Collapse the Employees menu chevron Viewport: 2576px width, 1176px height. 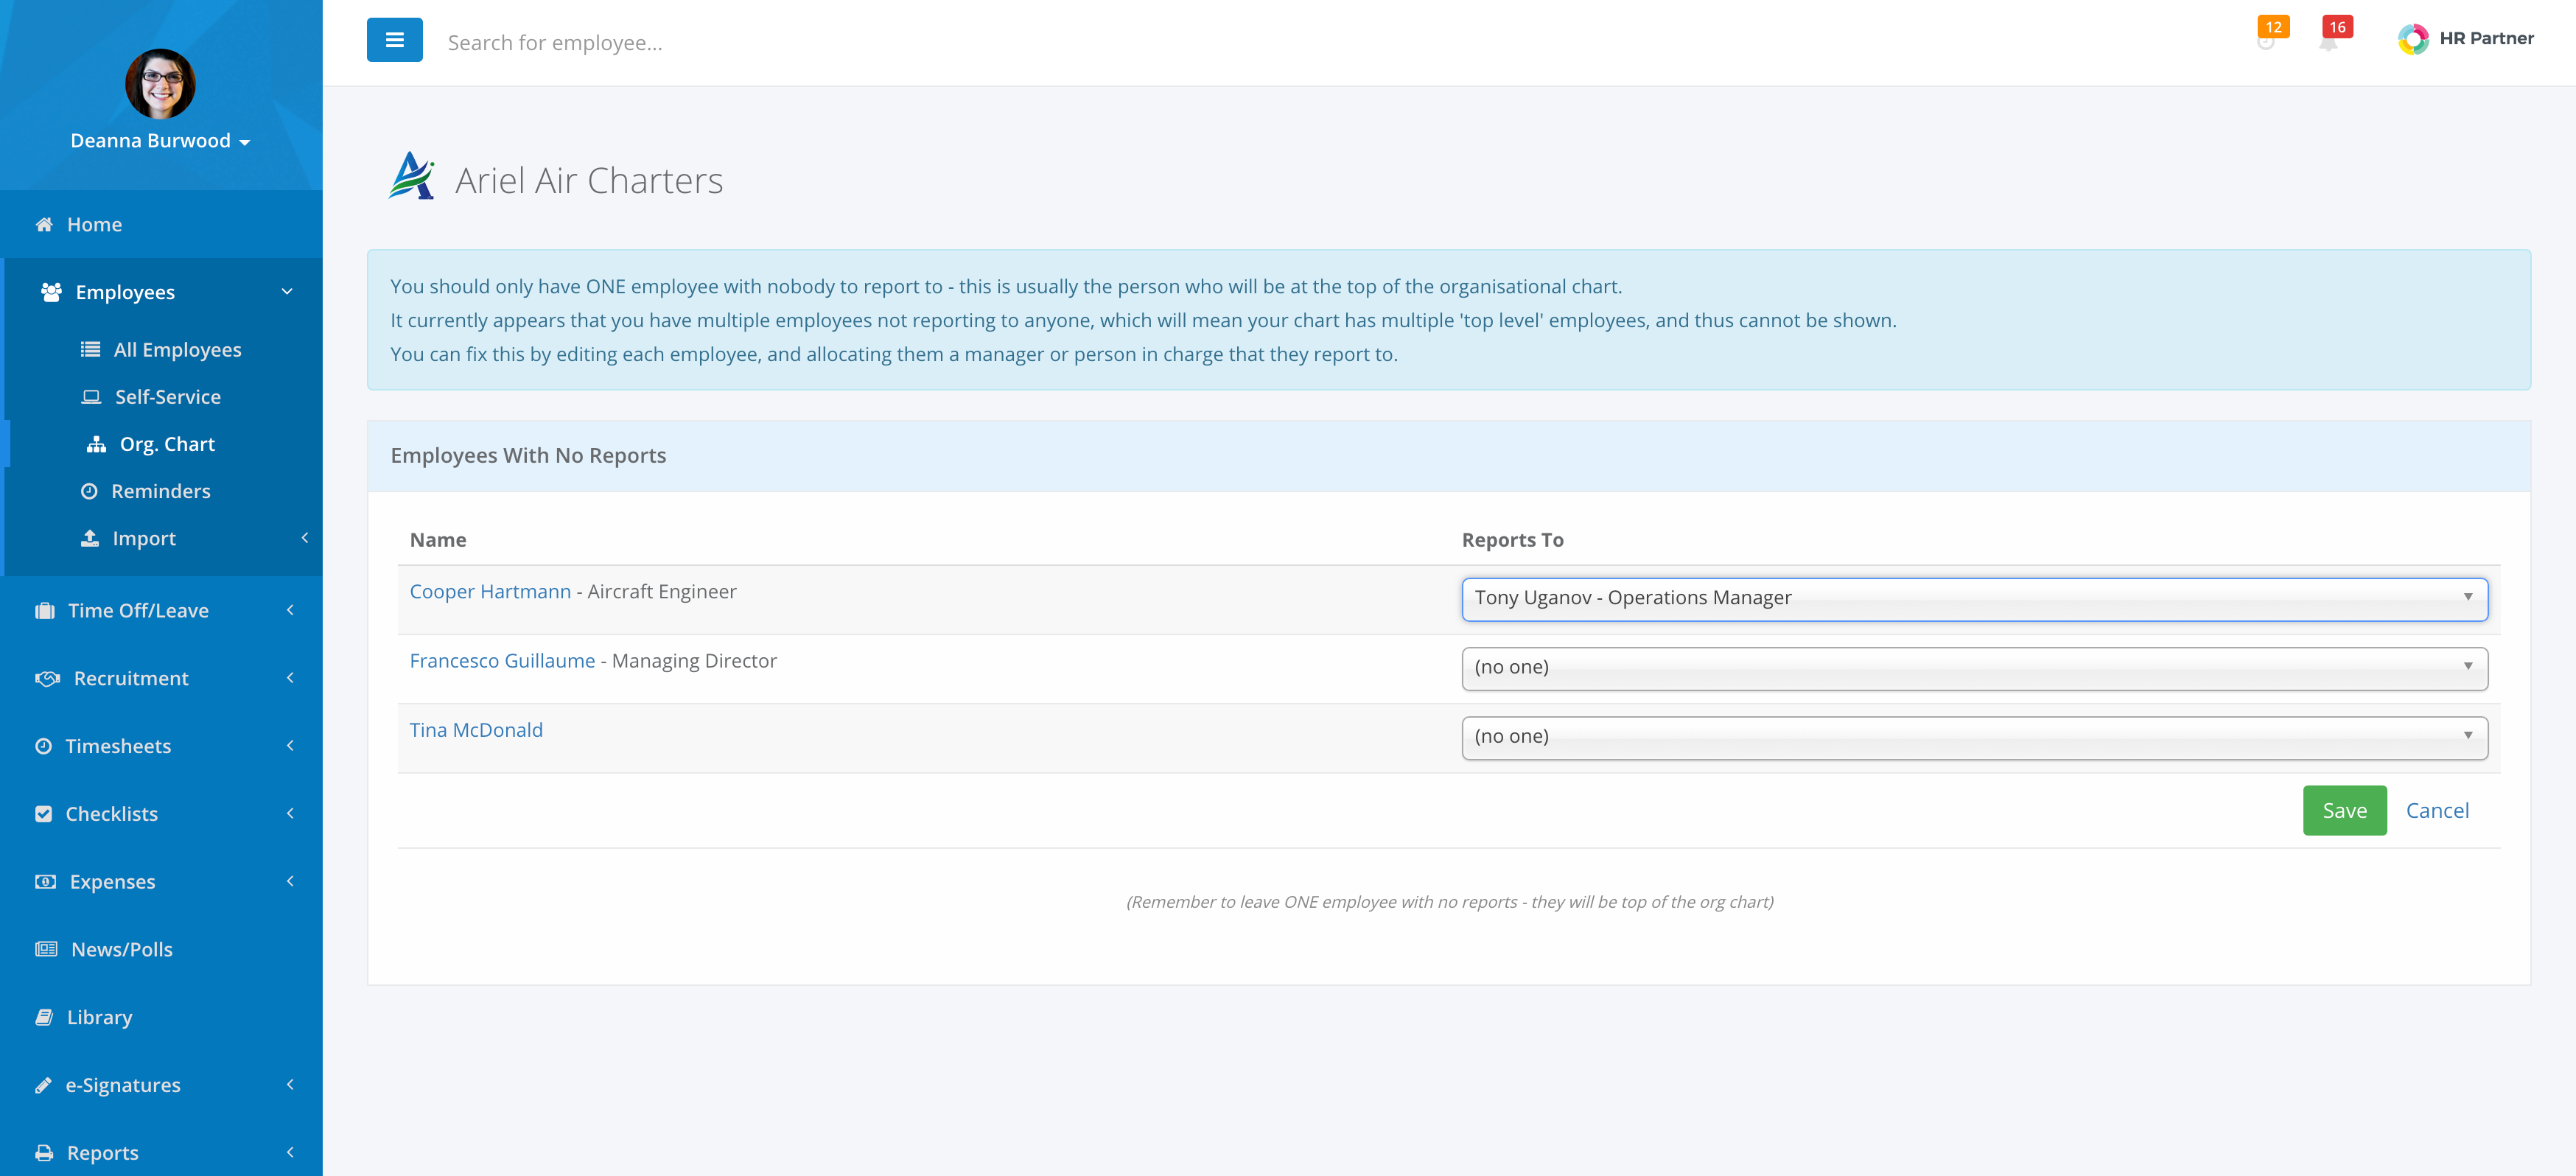pyautogui.click(x=287, y=292)
